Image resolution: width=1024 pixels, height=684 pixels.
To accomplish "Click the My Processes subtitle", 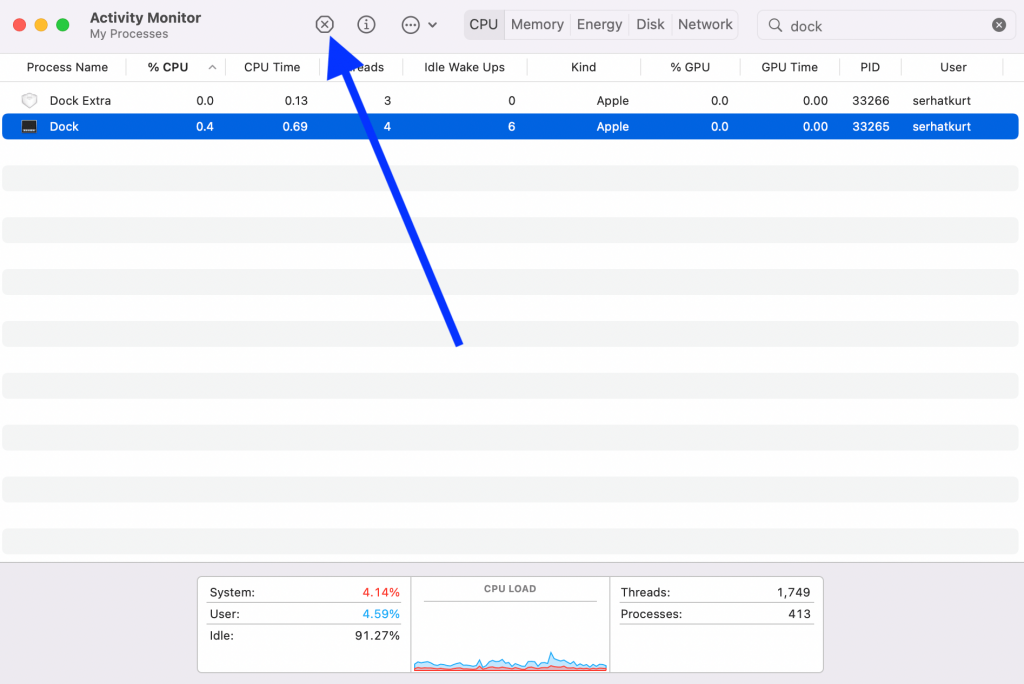I will point(129,34).
